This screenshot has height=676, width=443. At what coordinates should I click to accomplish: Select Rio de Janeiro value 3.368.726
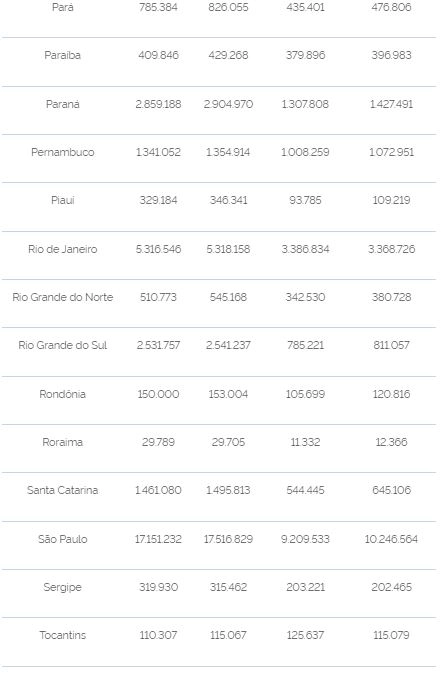391,249
